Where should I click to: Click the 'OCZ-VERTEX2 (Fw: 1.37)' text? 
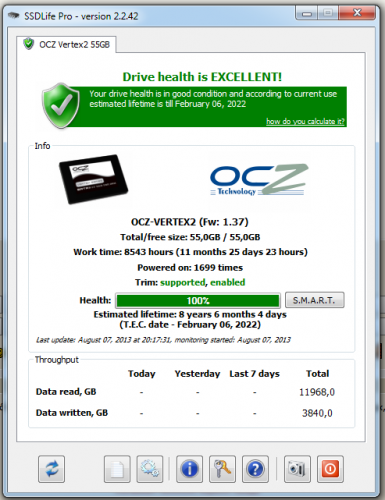coord(190,222)
